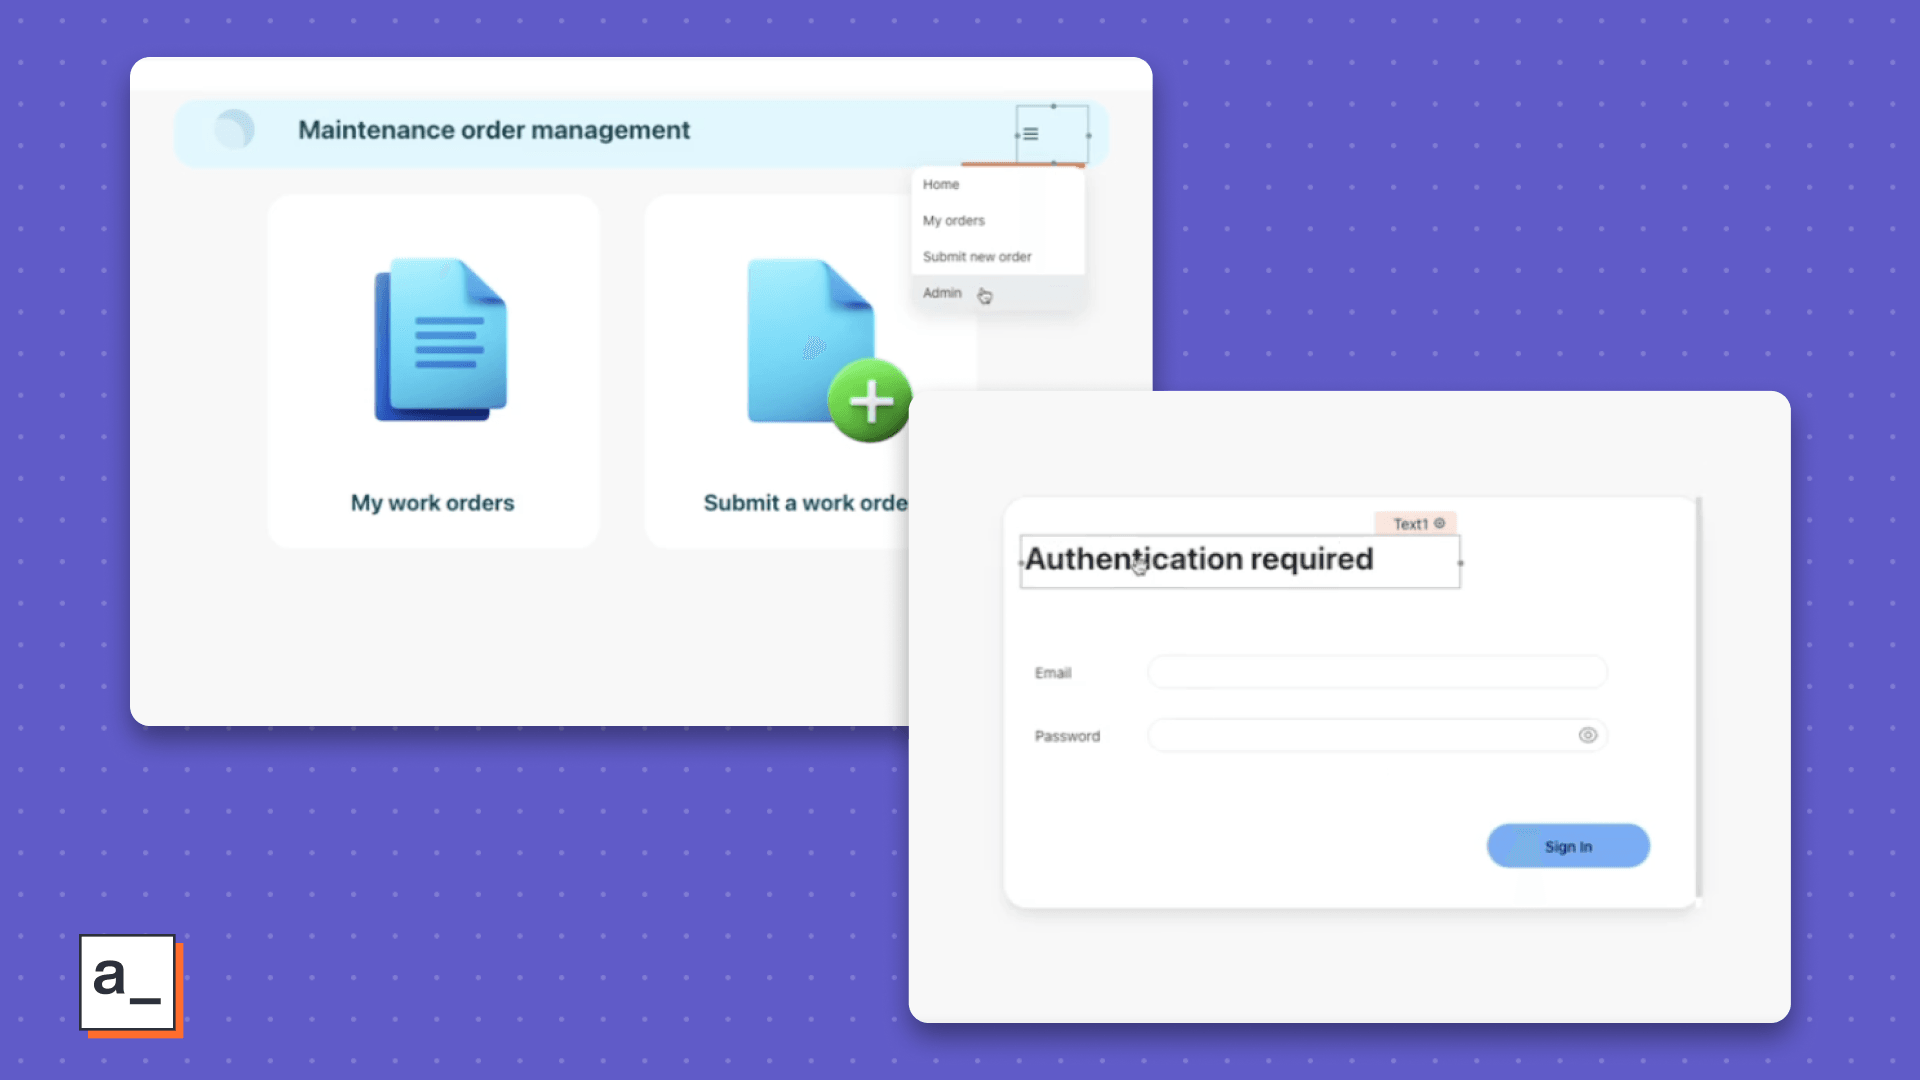Click the circular app logo in header
The height and width of the screenshot is (1080, 1920).
point(235,130)
